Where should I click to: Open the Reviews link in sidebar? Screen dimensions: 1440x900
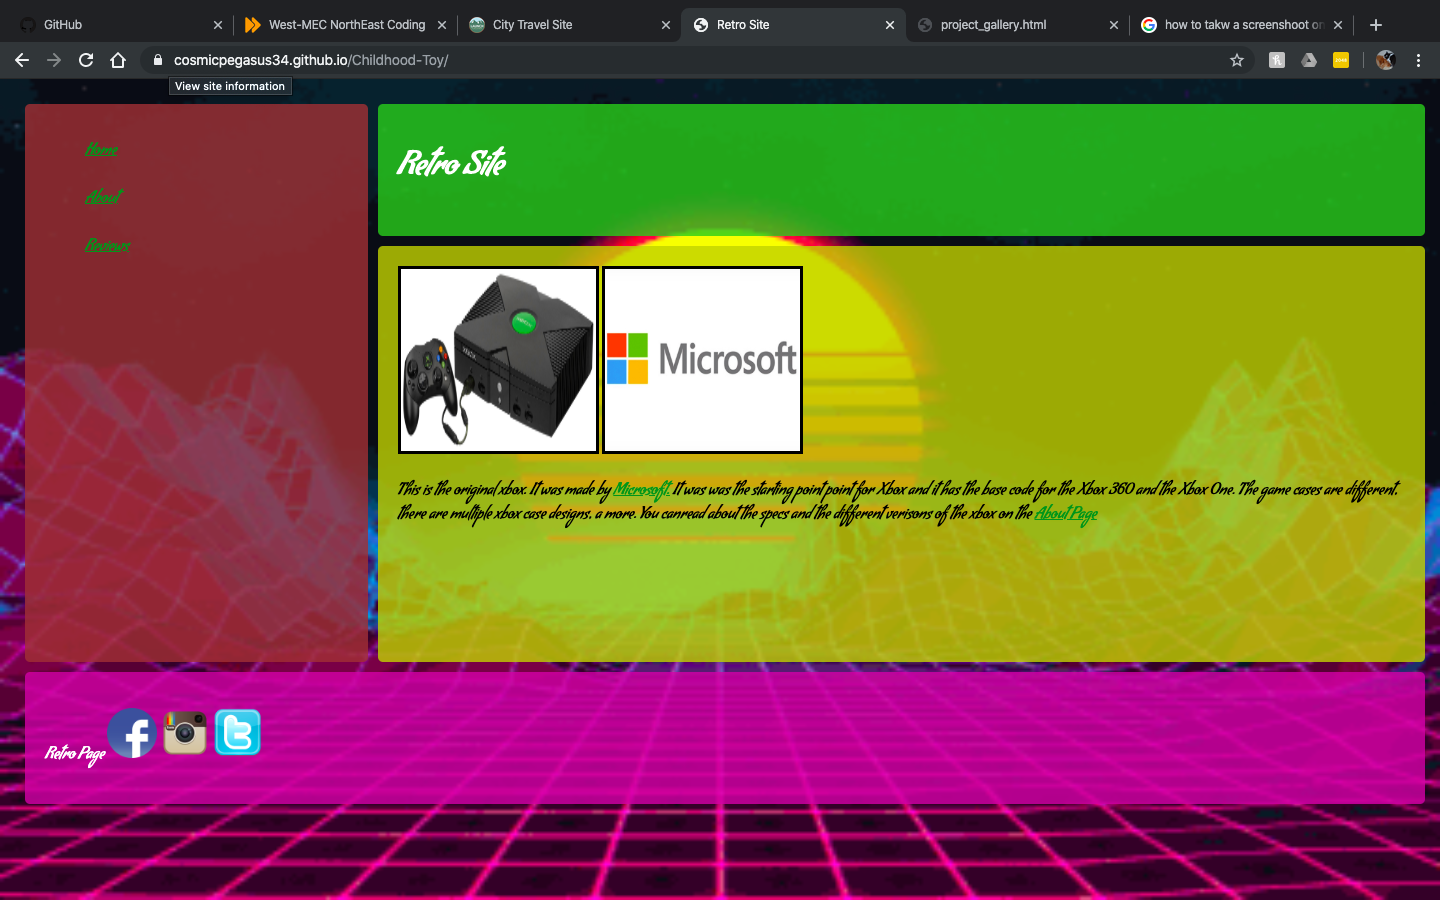107,245
